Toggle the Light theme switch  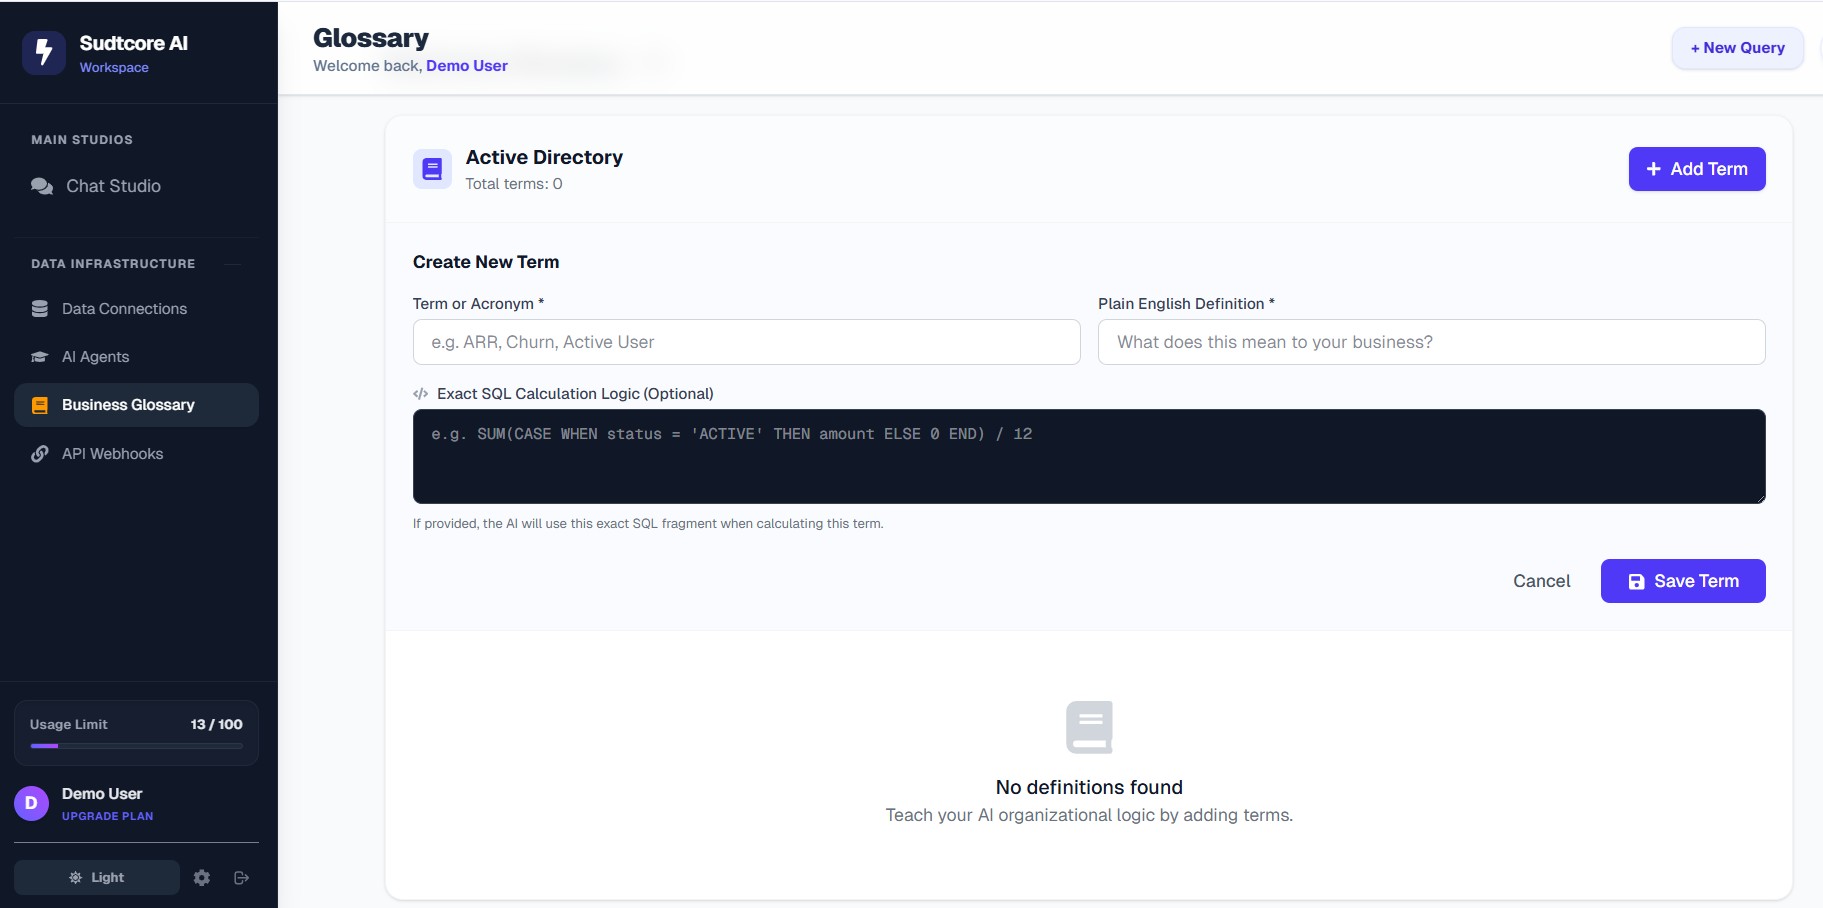[97, 878]
